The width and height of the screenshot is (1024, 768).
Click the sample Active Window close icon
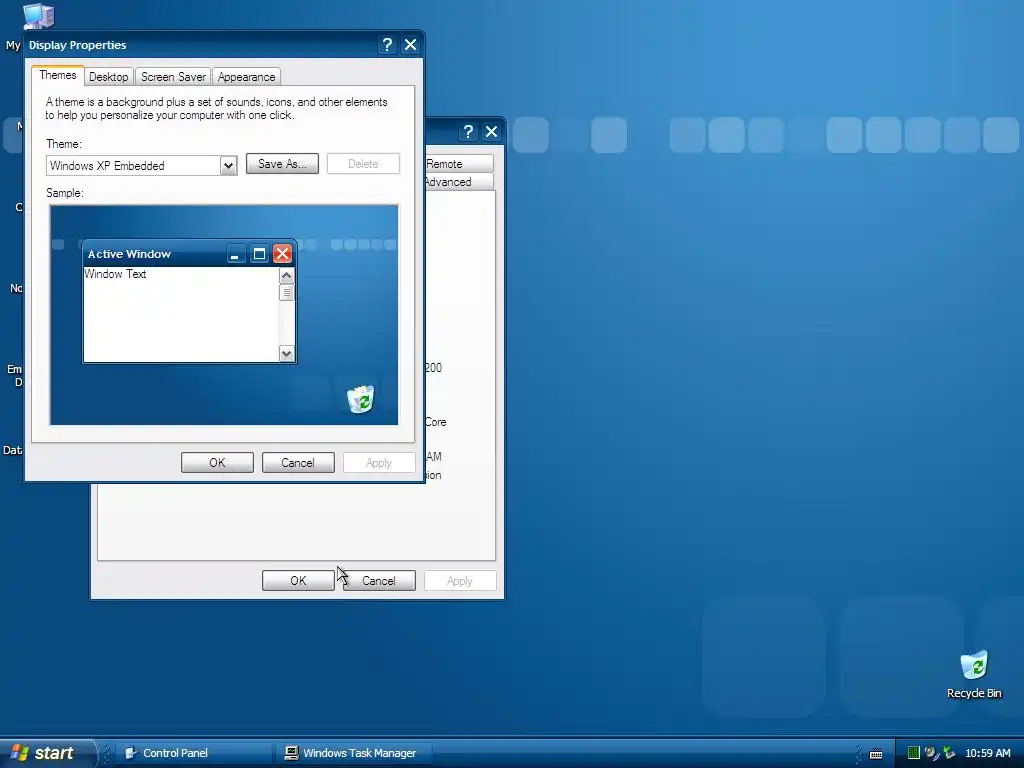click(x=282, y=253)
